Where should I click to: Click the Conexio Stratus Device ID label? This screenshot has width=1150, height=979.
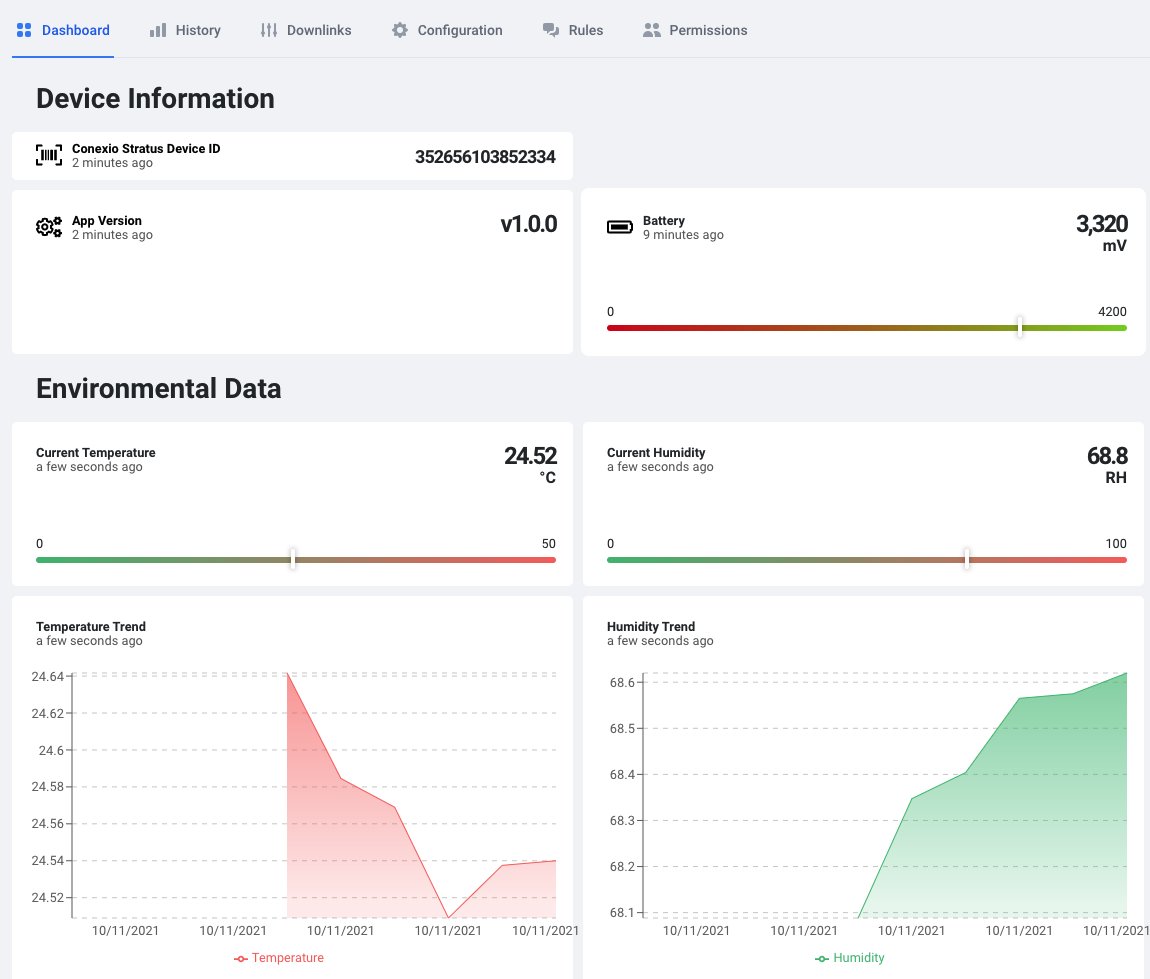click(x=146, y=148)
